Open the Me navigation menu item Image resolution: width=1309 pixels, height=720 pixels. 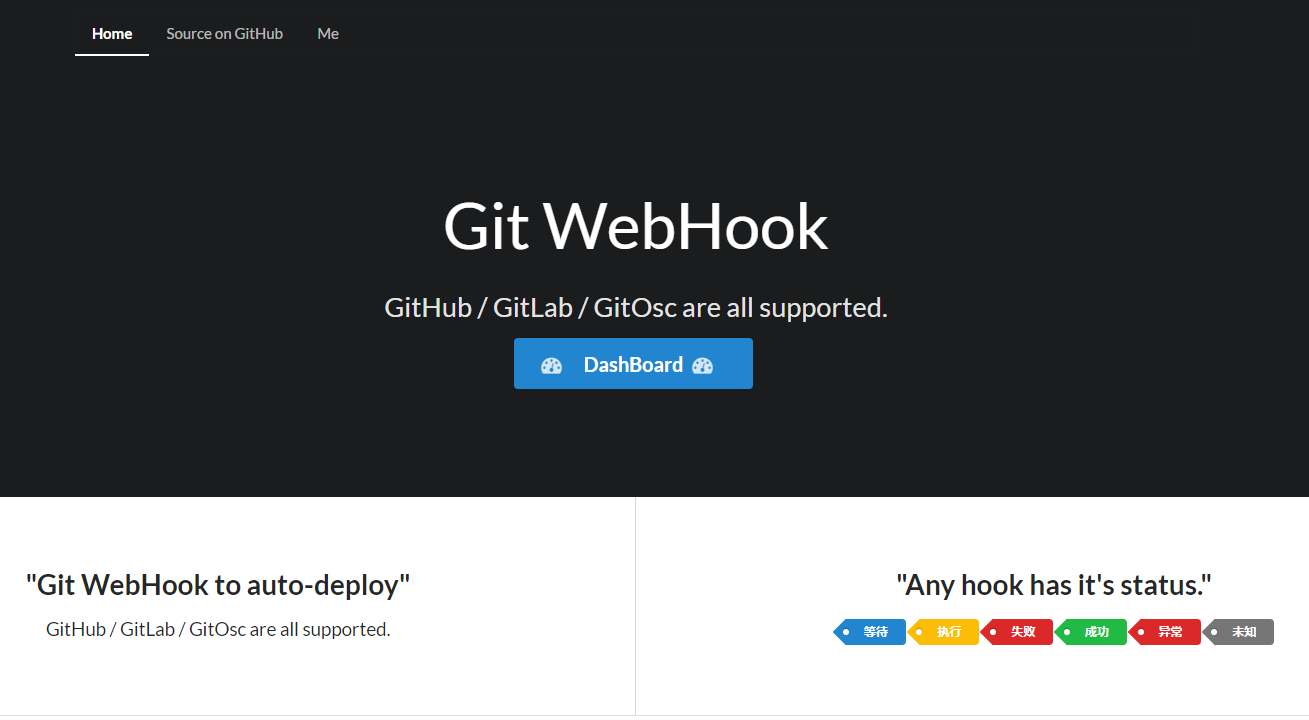point(327,33)
